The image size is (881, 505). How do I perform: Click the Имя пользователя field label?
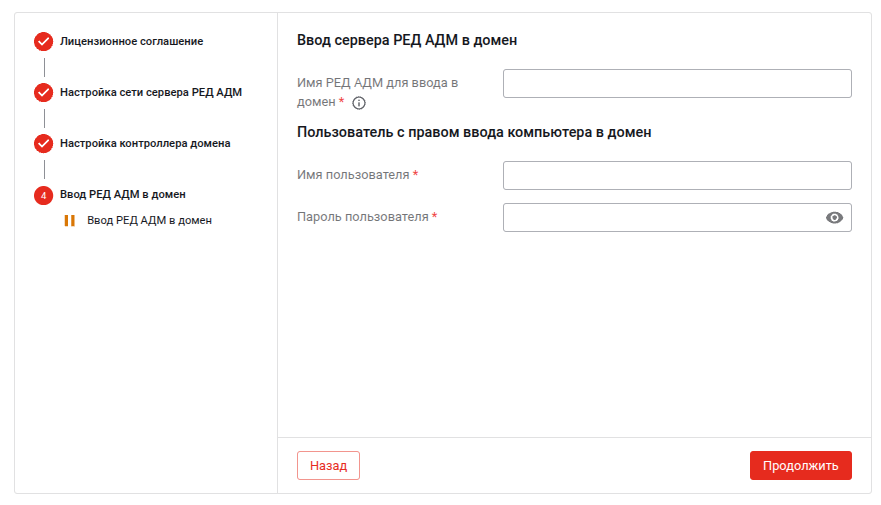tap(353, 175)
